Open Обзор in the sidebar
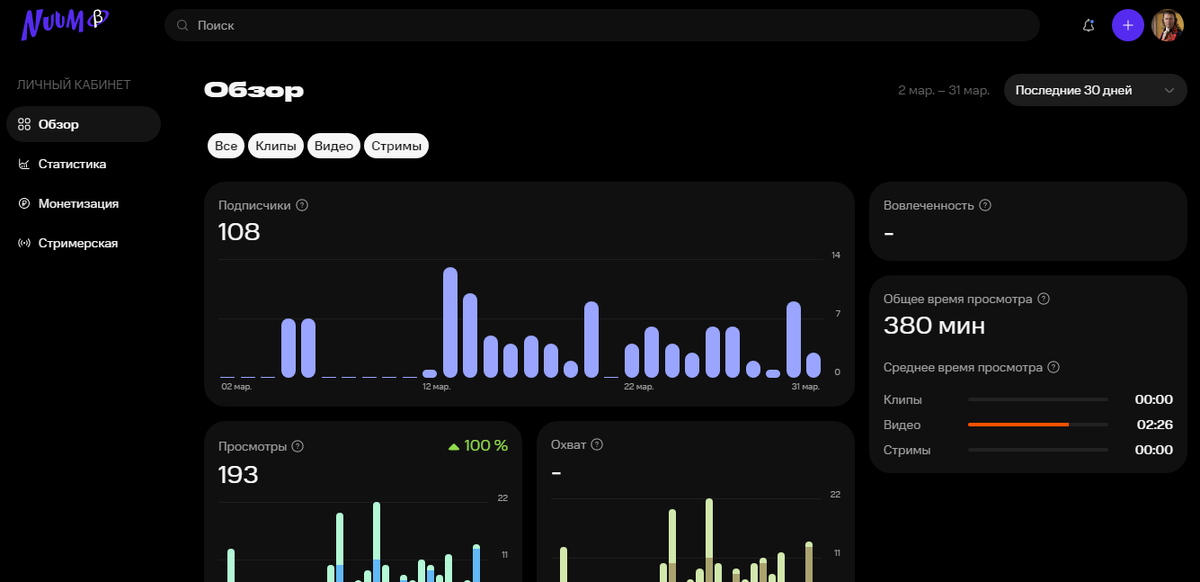Viewport: 1200px width, 582px height. tap(83, 124)
